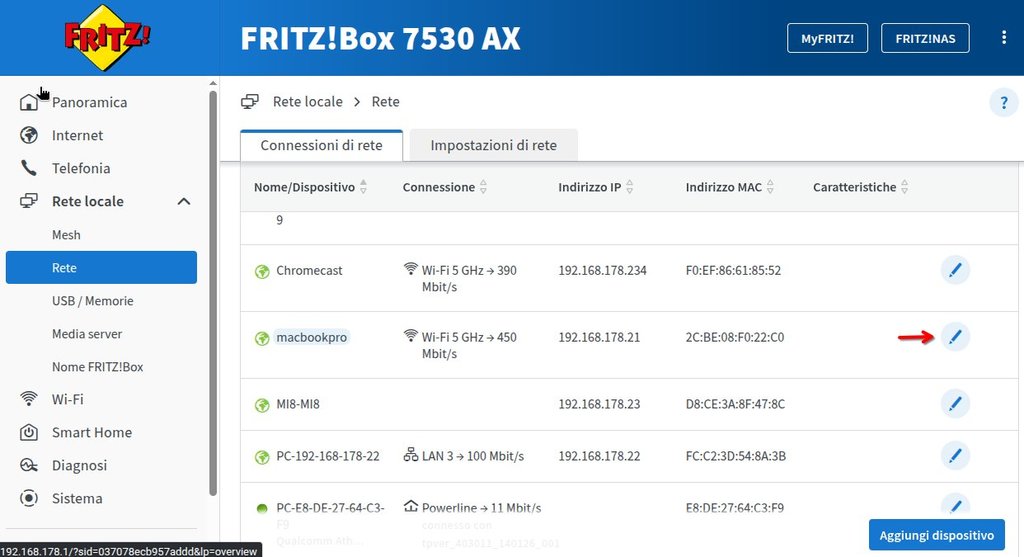The width and height of the screenshot is (1024, 557).
Task: Click the Aggiungi dispositivo button
Action: click(936, 535)
